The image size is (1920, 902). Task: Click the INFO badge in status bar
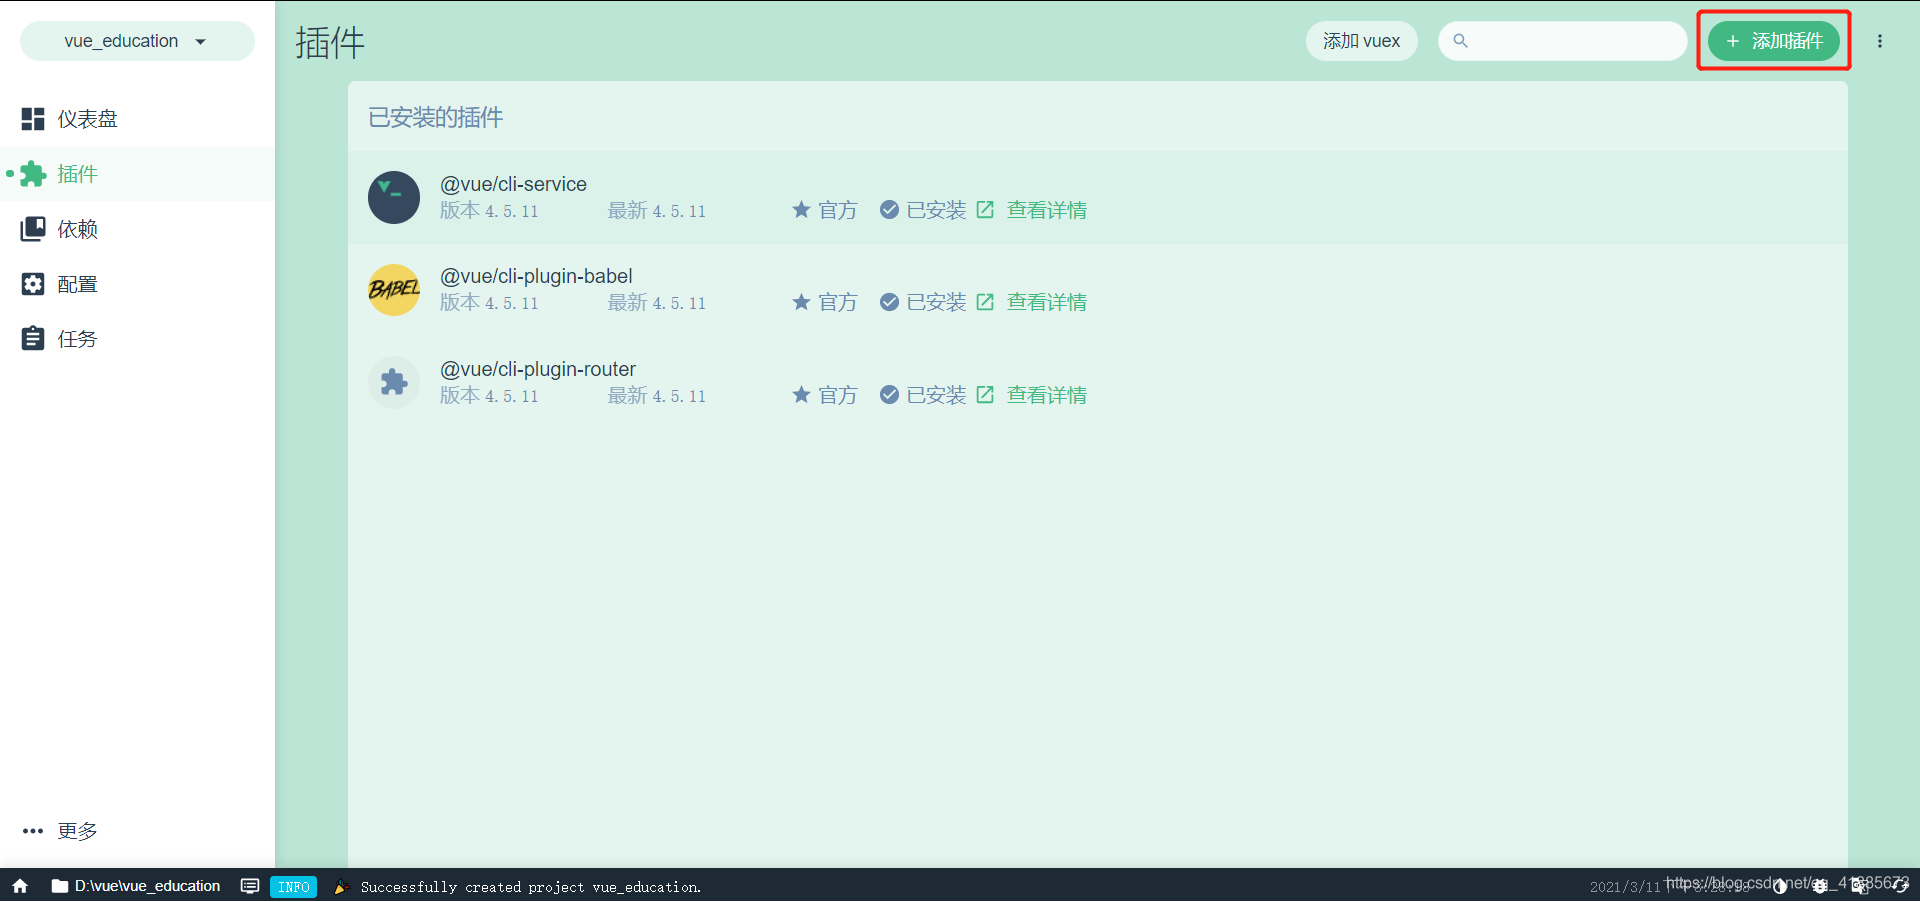click(x=293, y=886)
